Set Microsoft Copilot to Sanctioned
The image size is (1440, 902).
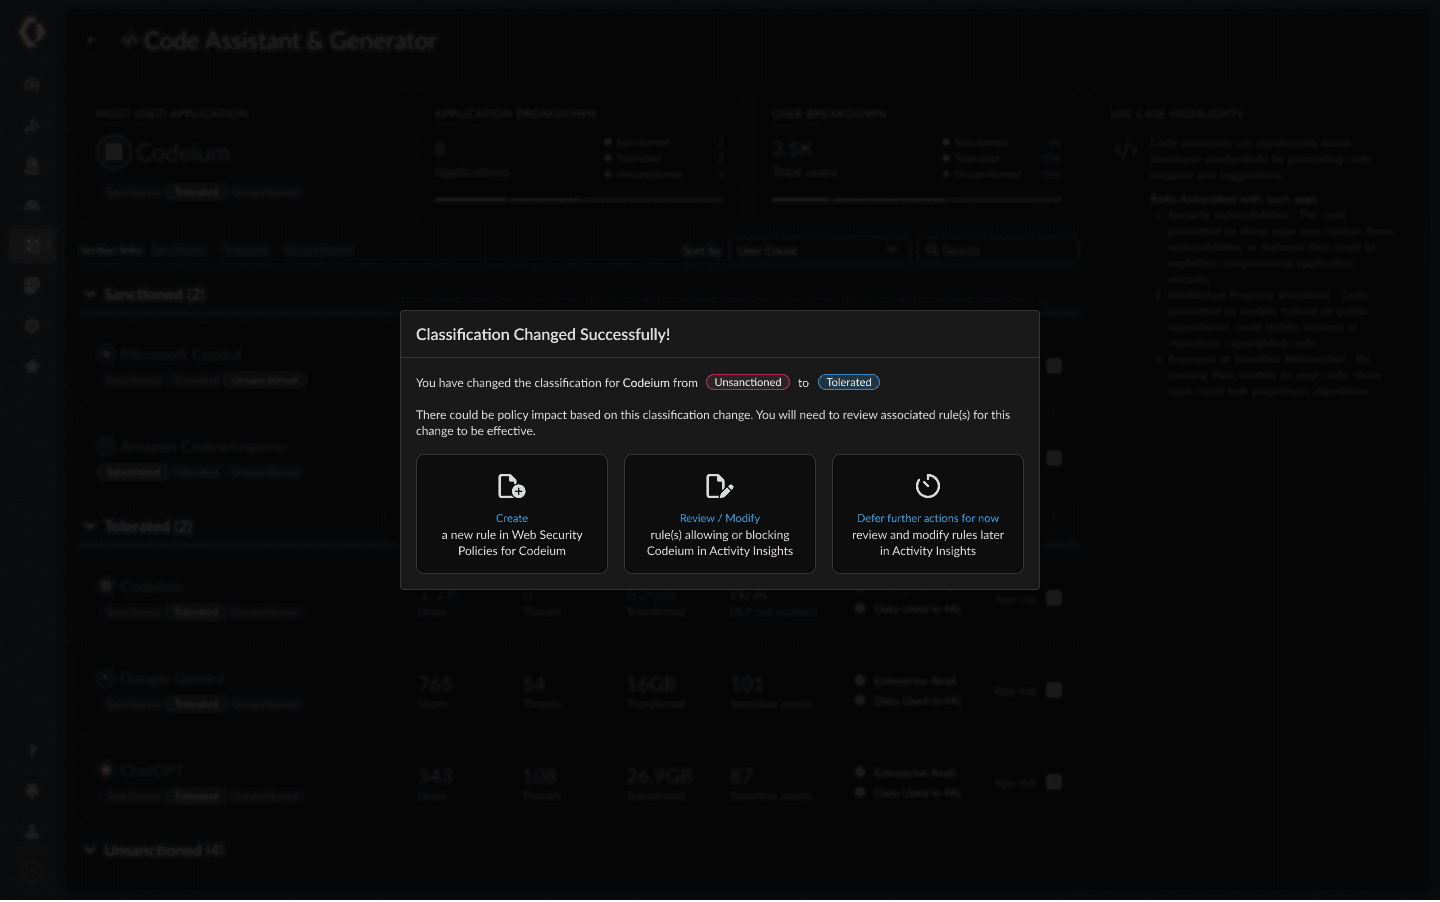(133, 380)
